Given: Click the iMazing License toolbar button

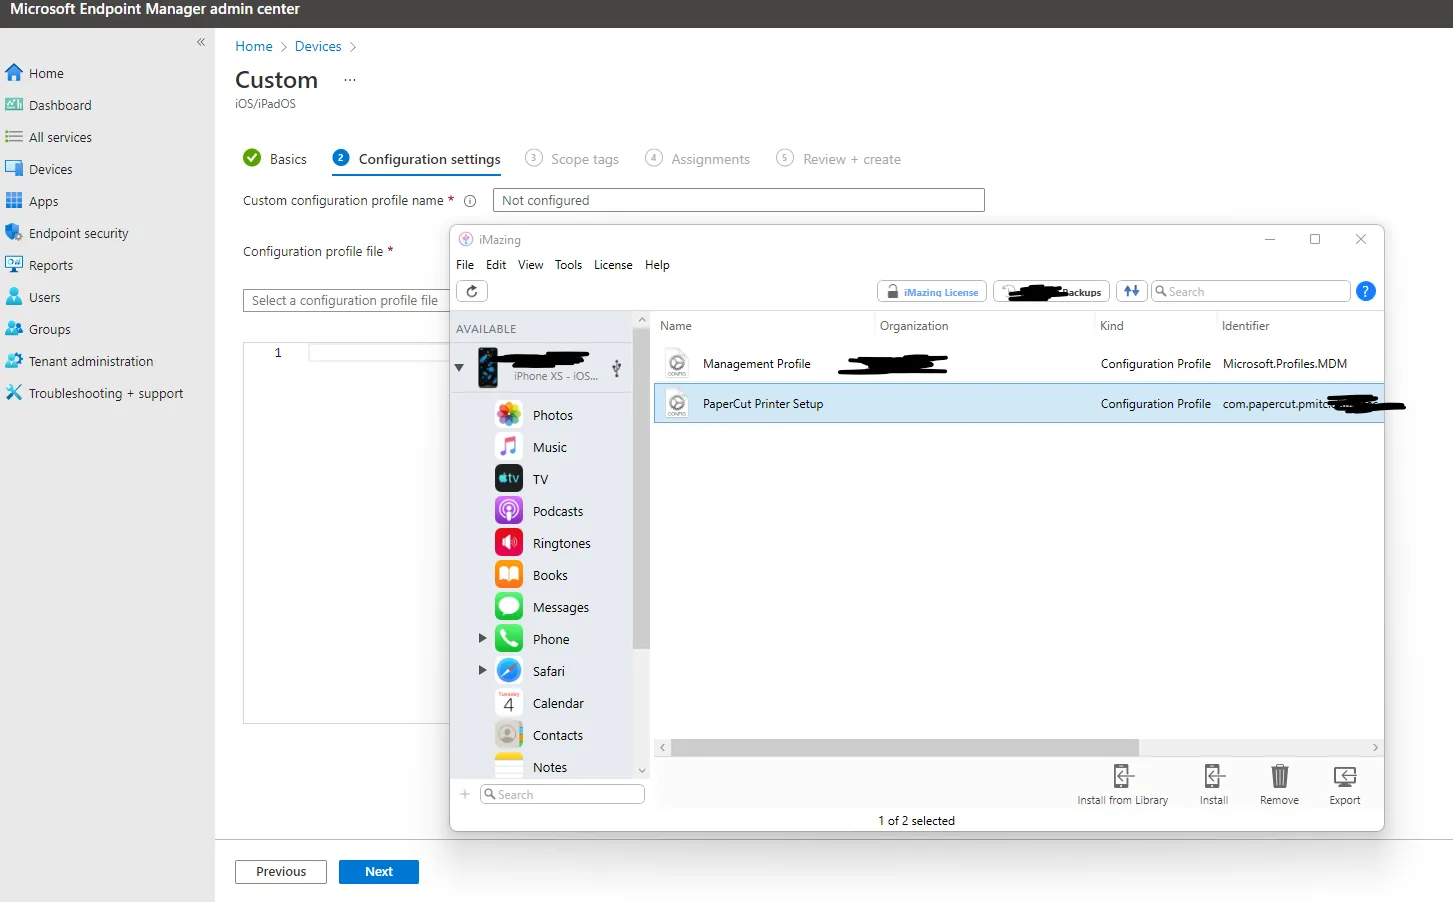Looking at the screenshot, I should click(932, 292).
